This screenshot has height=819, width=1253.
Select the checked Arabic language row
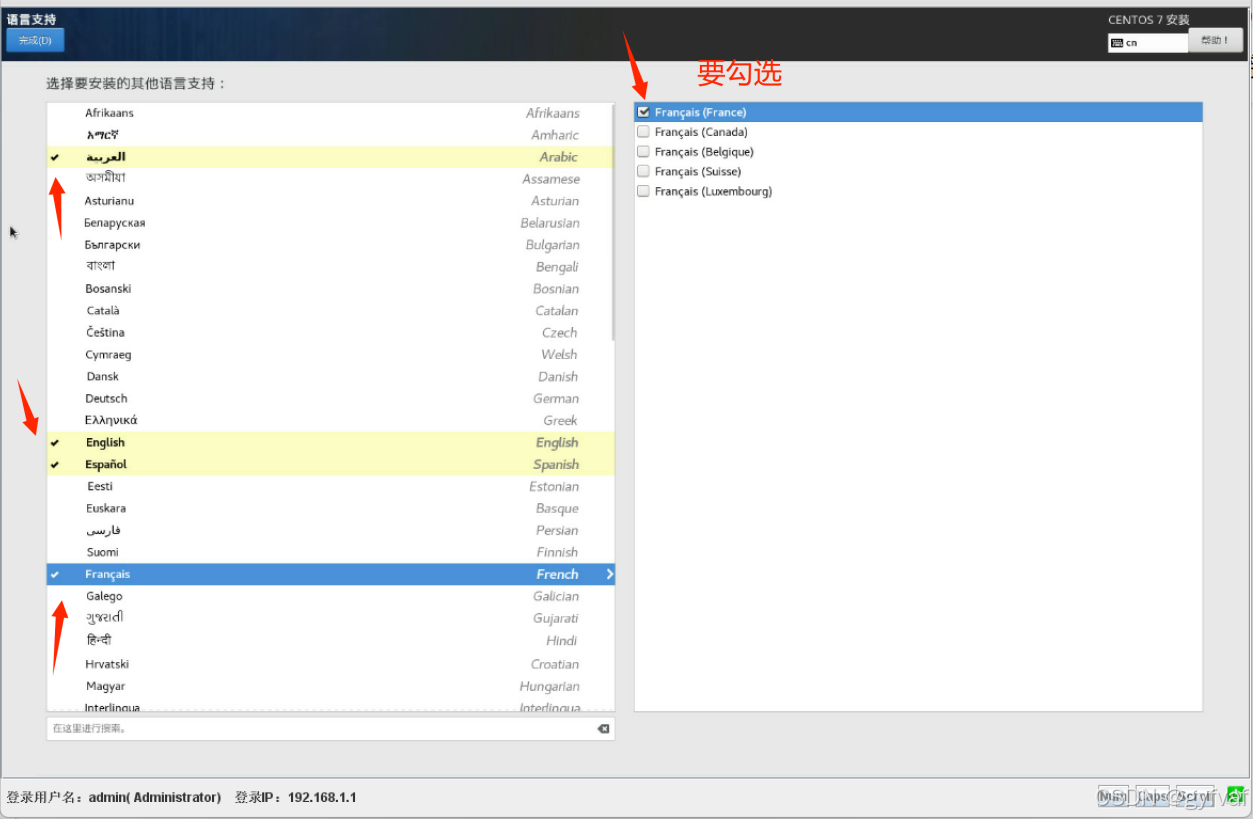tap(328, 157)
